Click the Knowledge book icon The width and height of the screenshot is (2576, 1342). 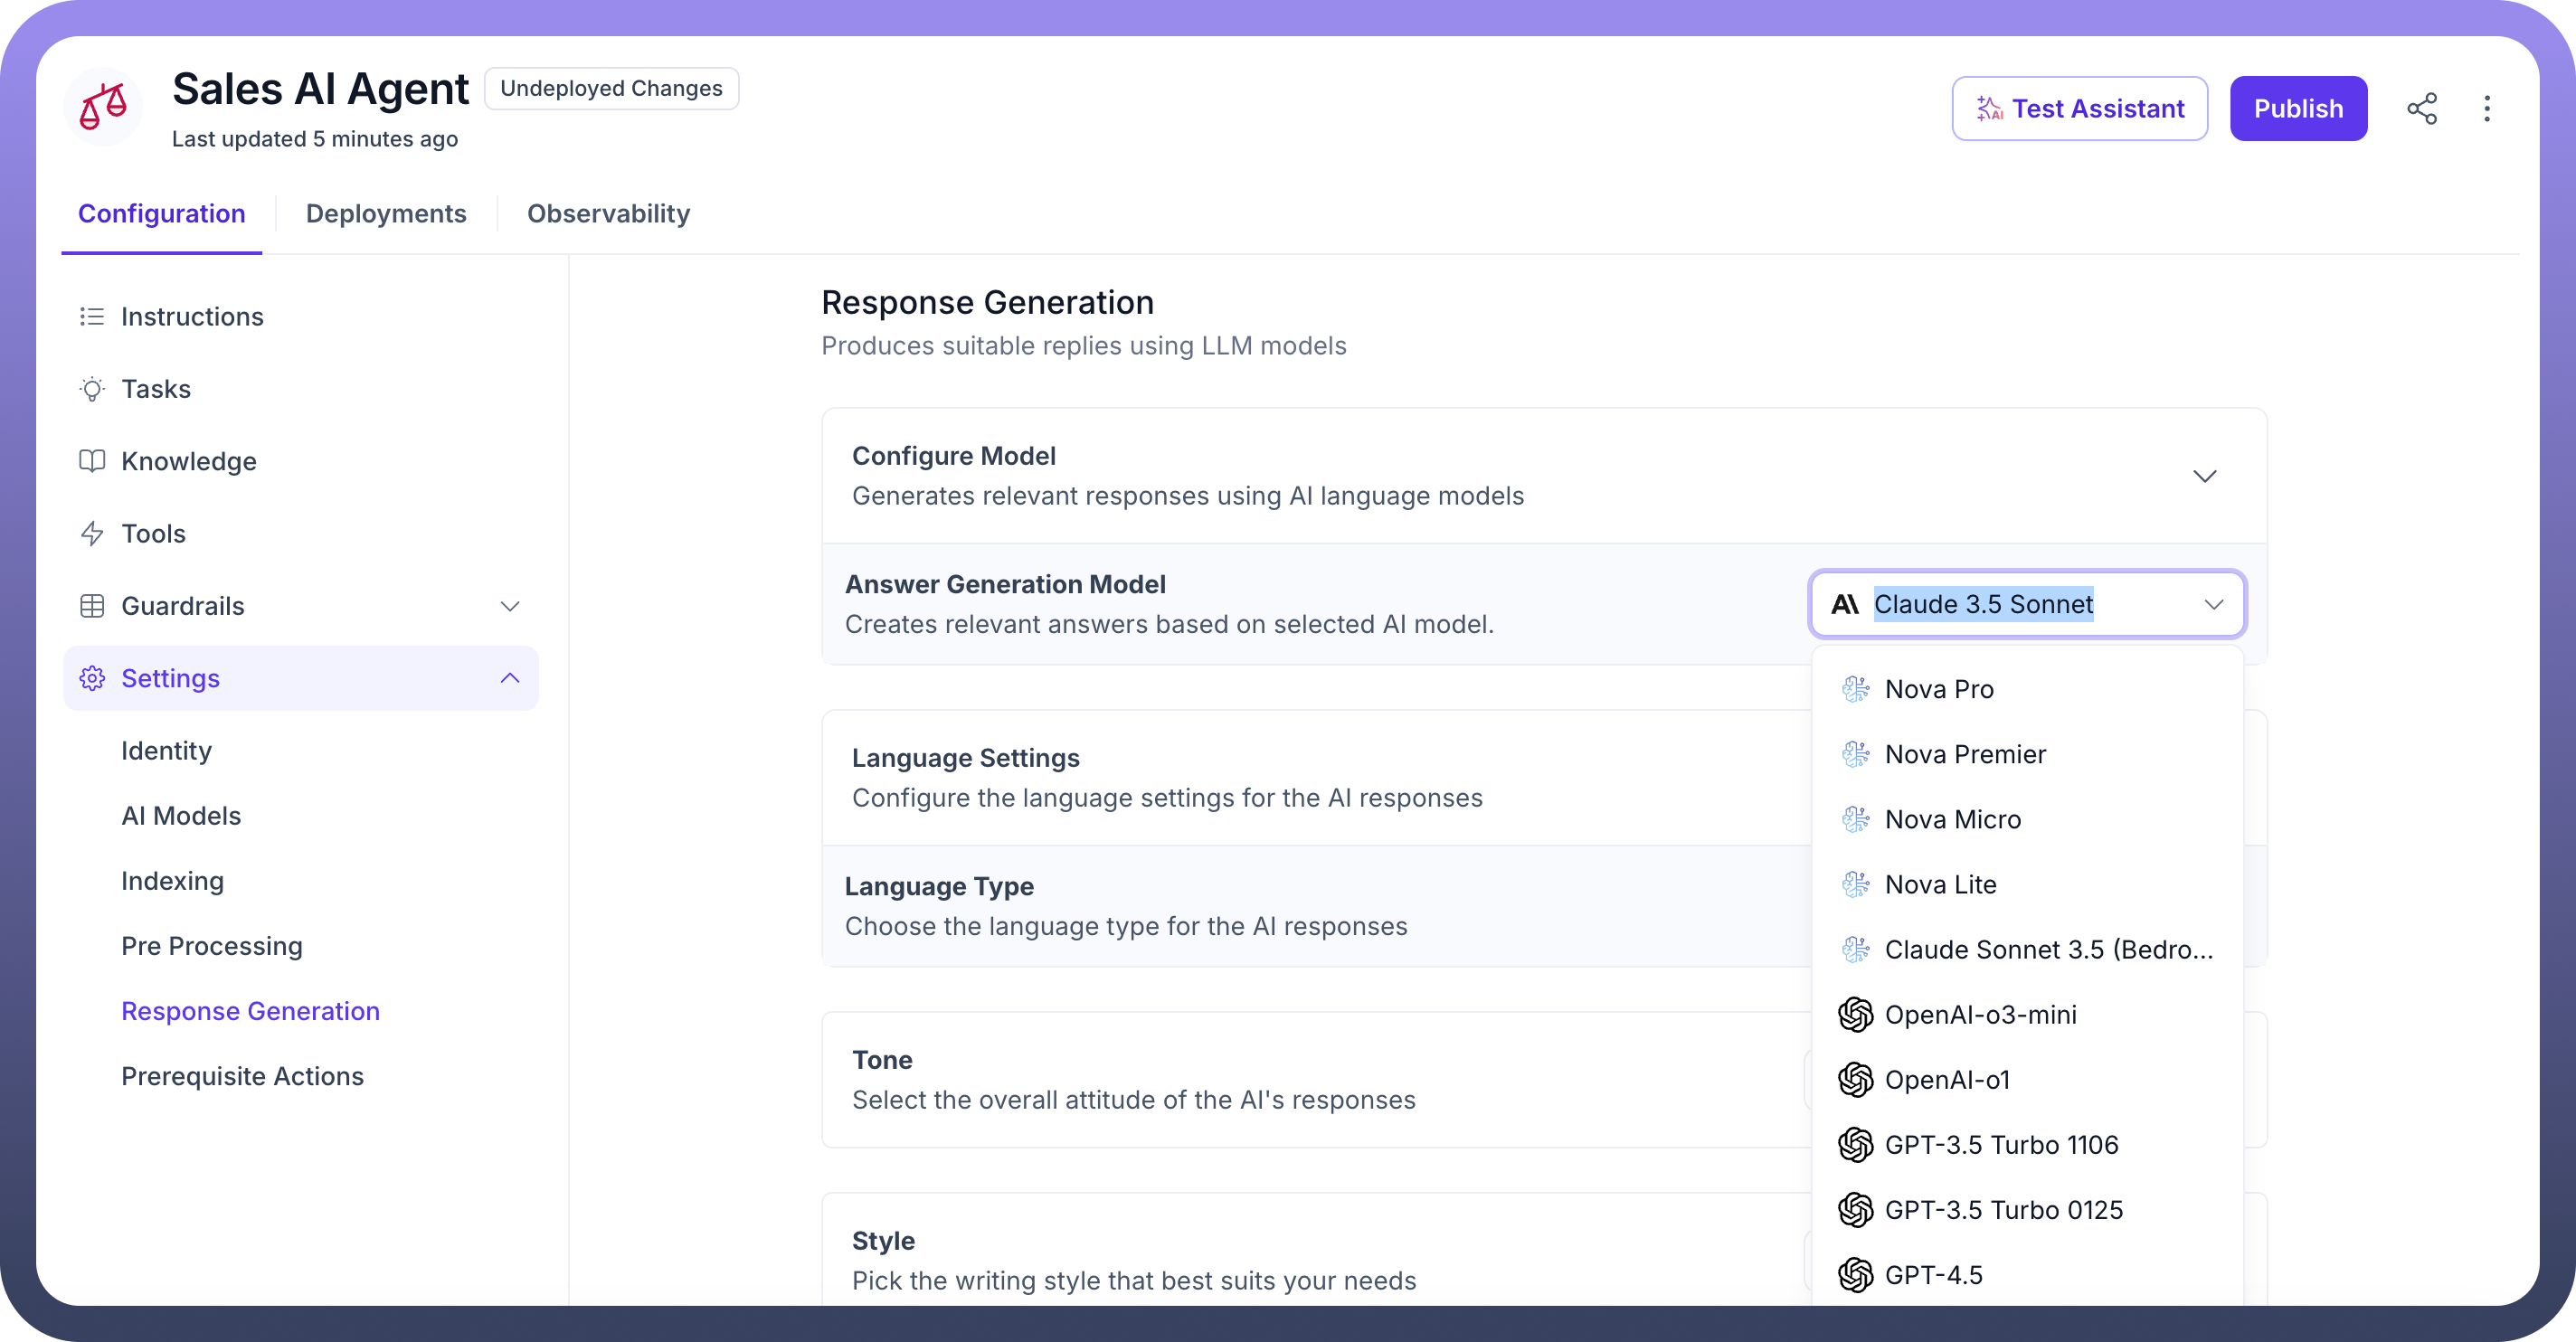tap(92, 461)
